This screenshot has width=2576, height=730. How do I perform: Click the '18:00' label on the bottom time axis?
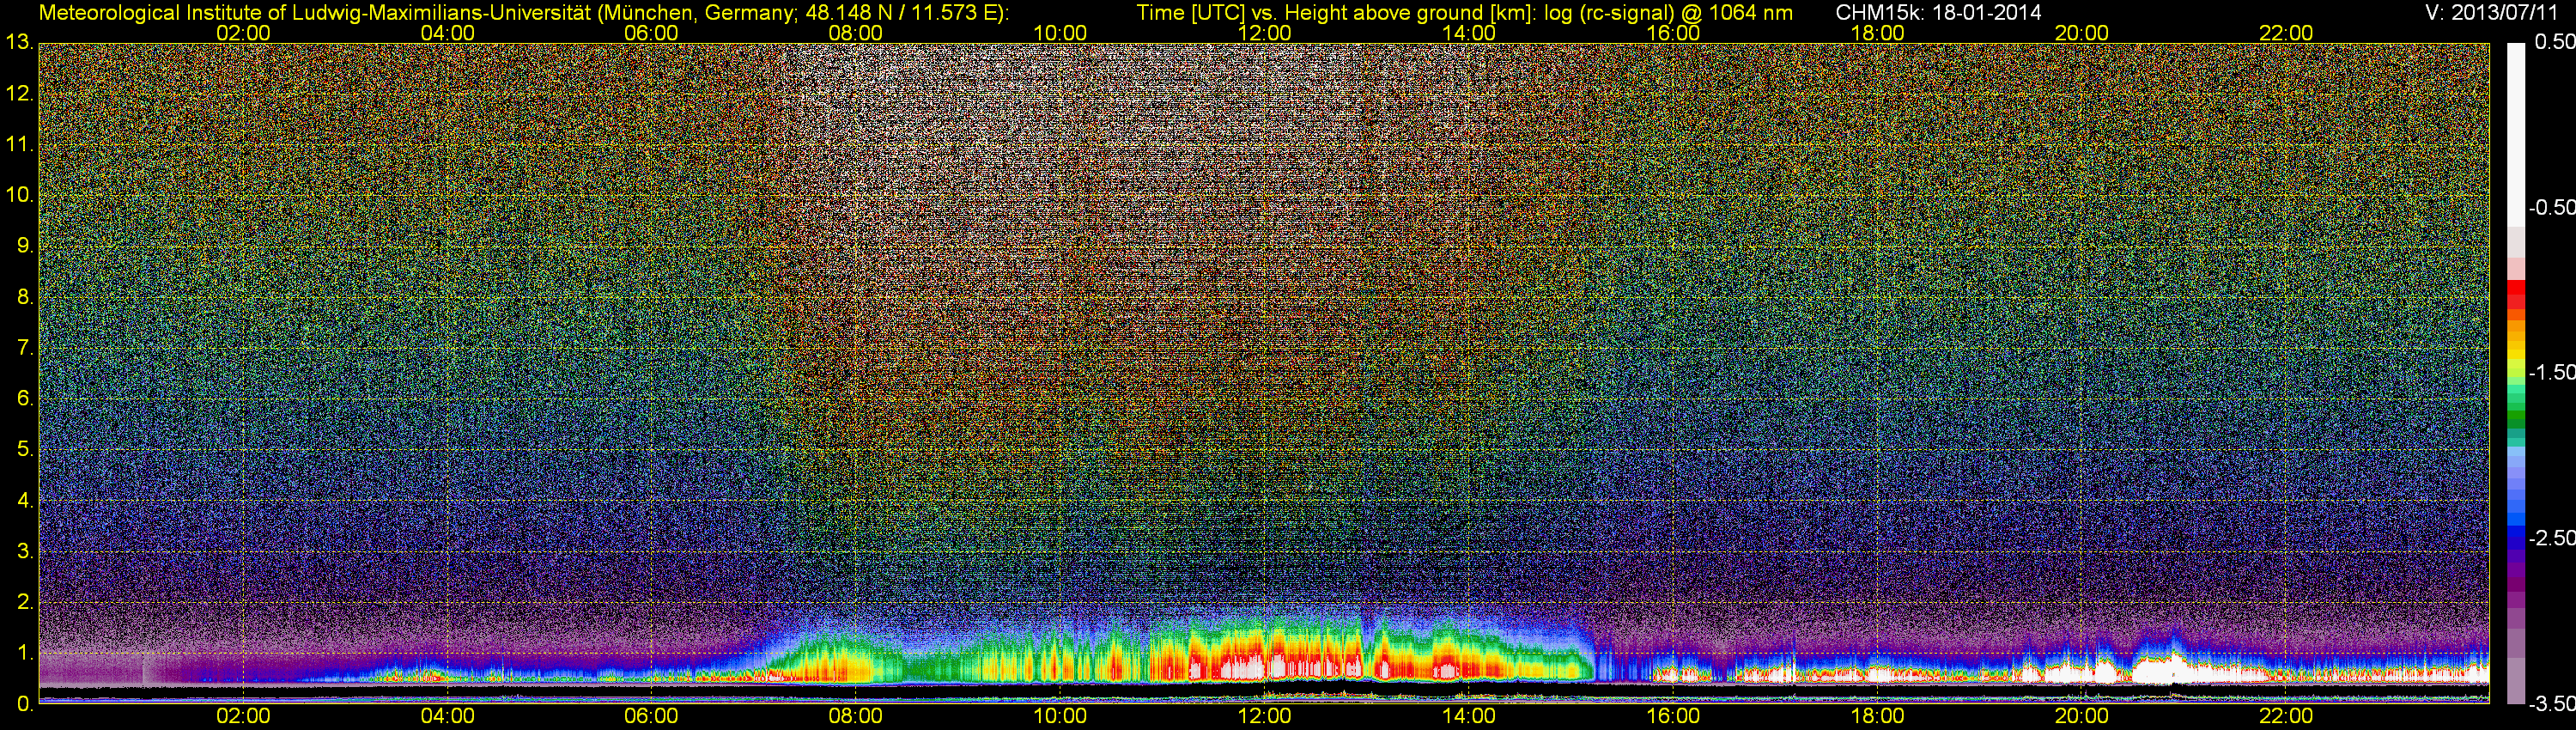(1877, 716)
